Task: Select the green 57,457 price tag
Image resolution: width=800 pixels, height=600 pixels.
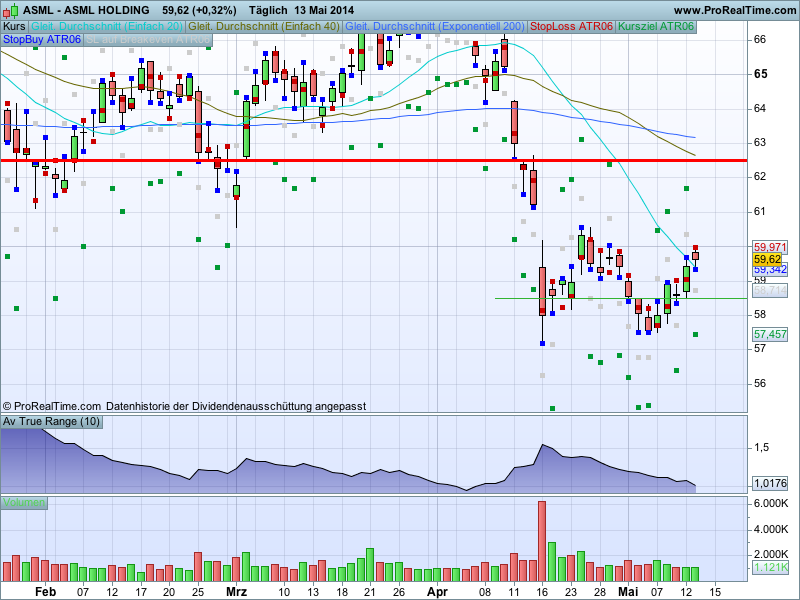Action: click(x=770, y=334)
